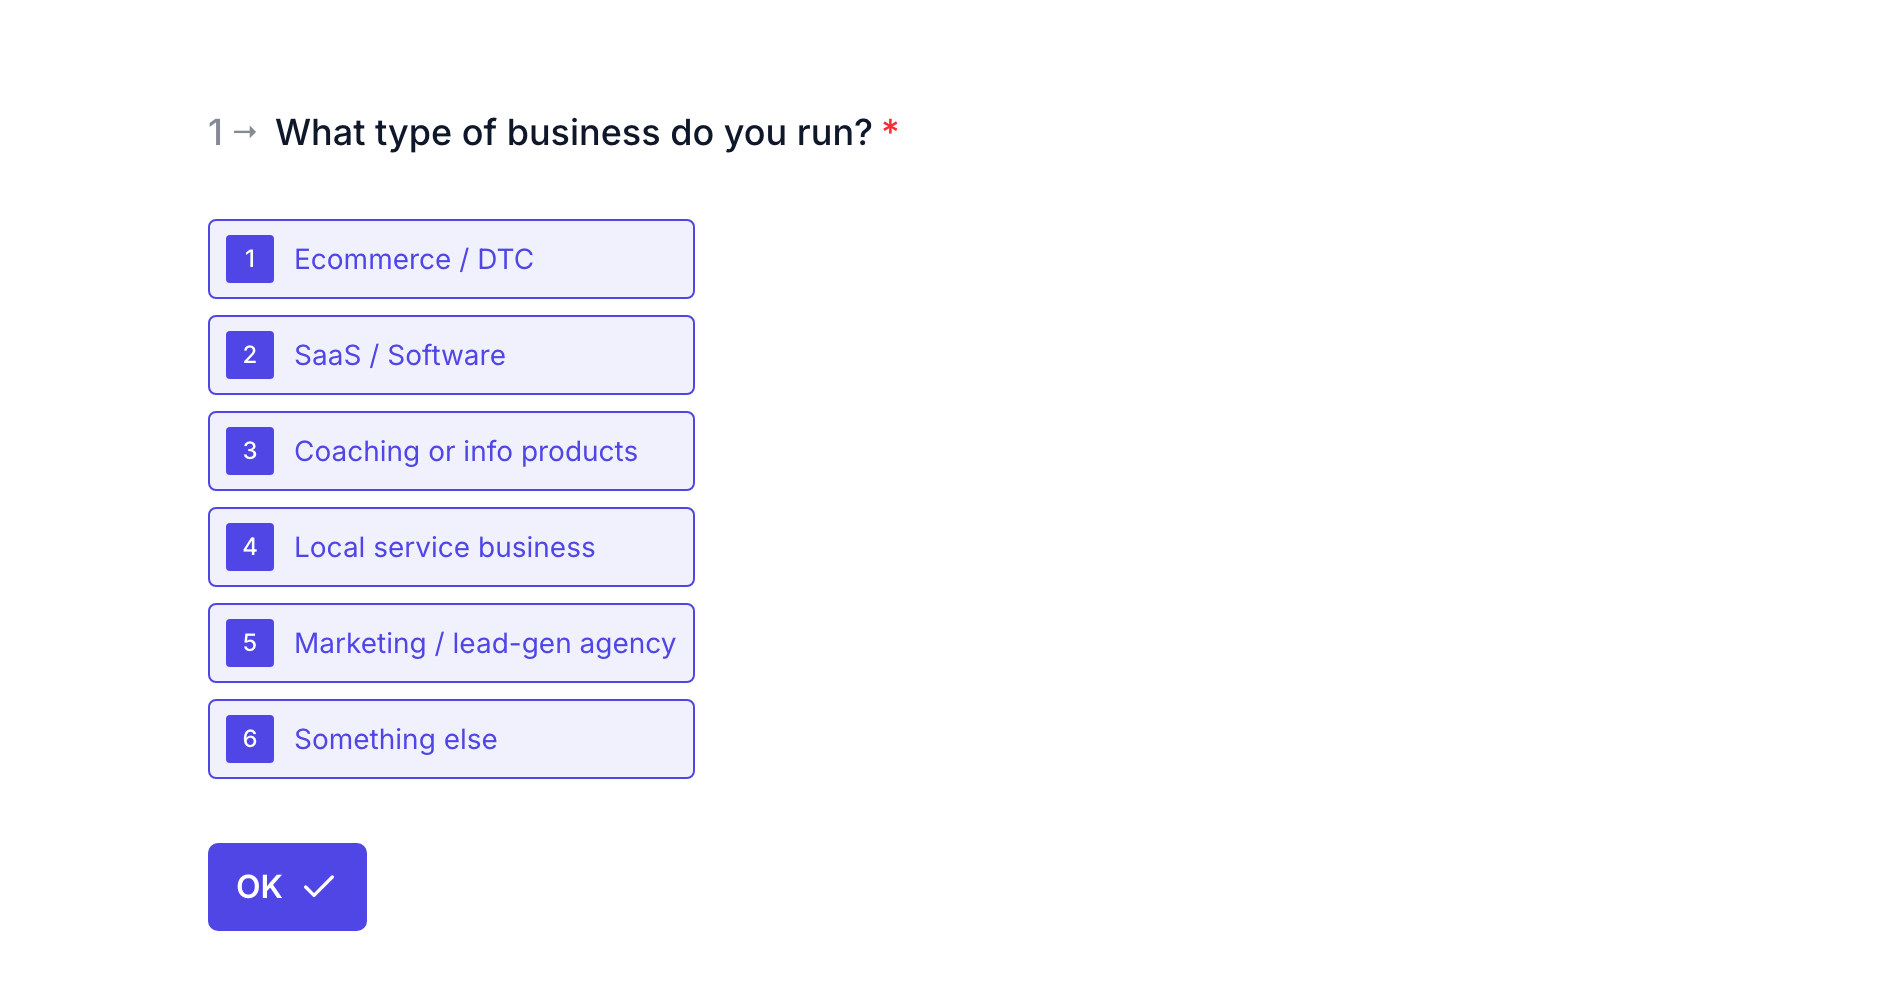The width and height of the screenshot is (1880, 1000).
Task: Click the number 4 key badge
Action: (x=250, y=547)
